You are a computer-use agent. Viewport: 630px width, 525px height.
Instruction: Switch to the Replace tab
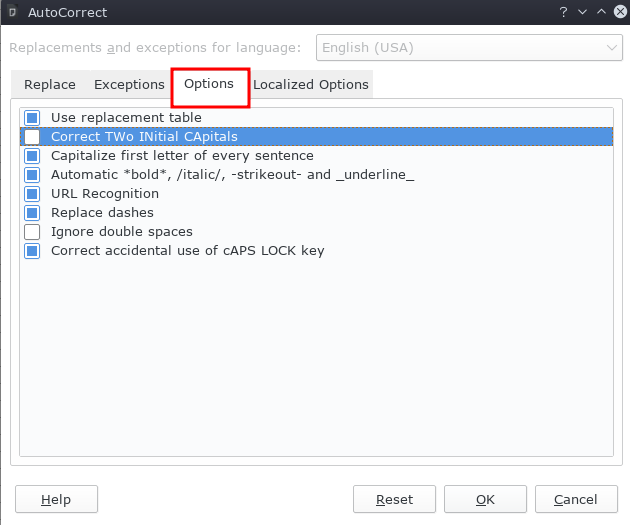(49, 85)
